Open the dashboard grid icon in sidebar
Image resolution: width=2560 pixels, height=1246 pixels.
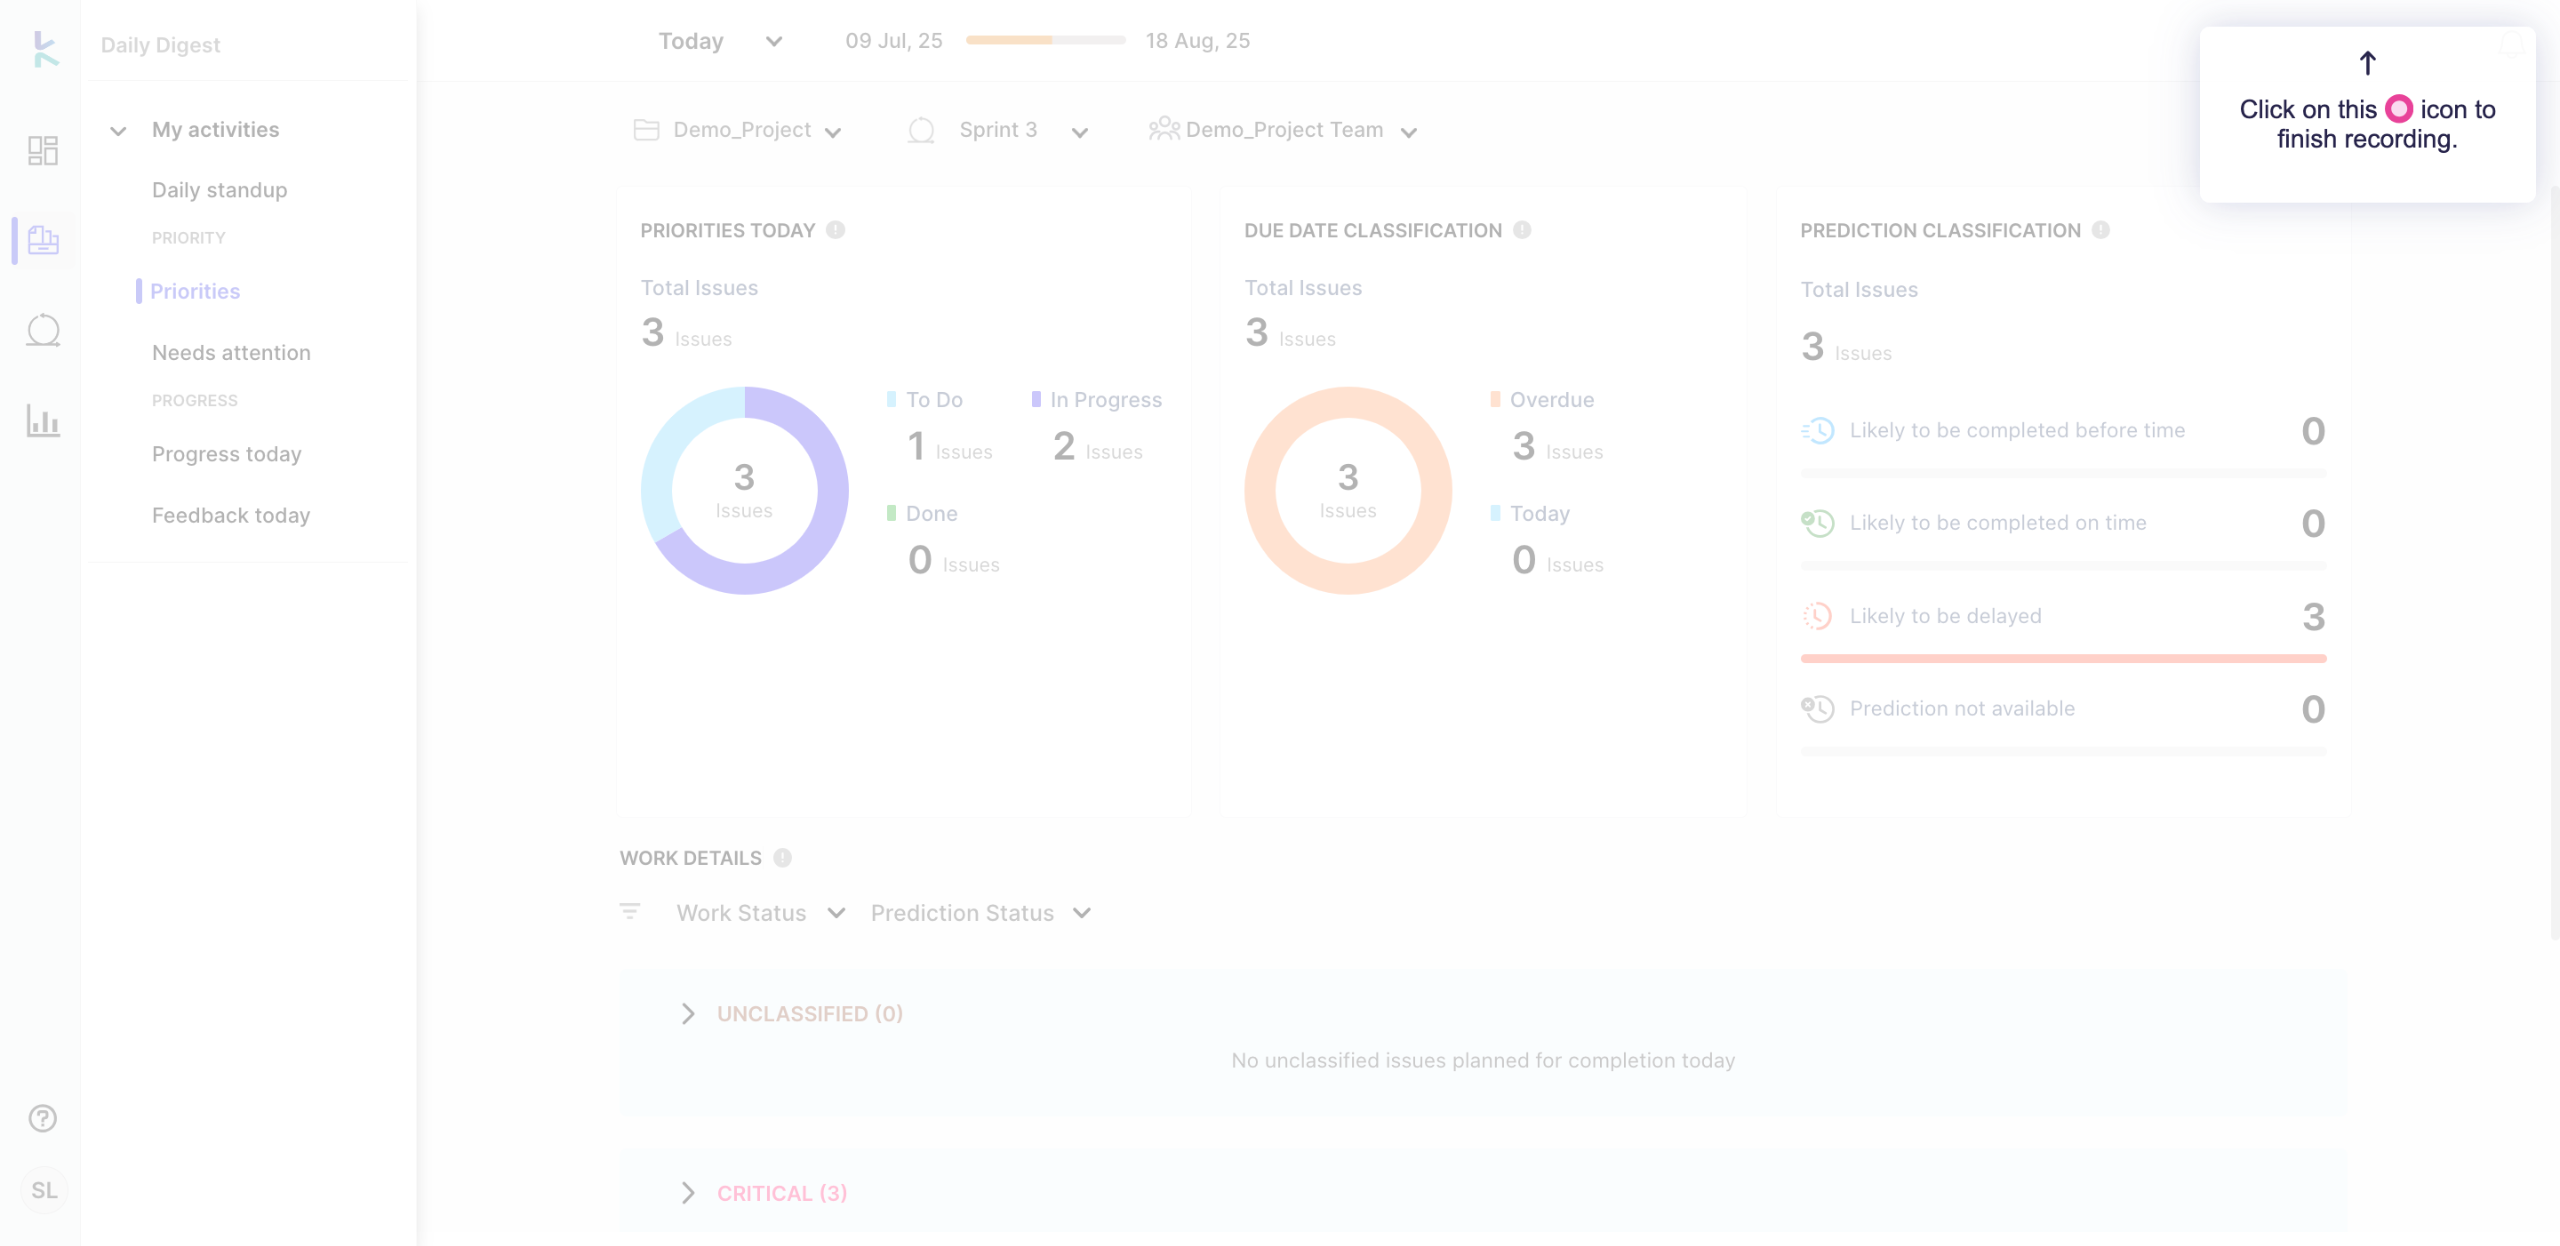43,151
